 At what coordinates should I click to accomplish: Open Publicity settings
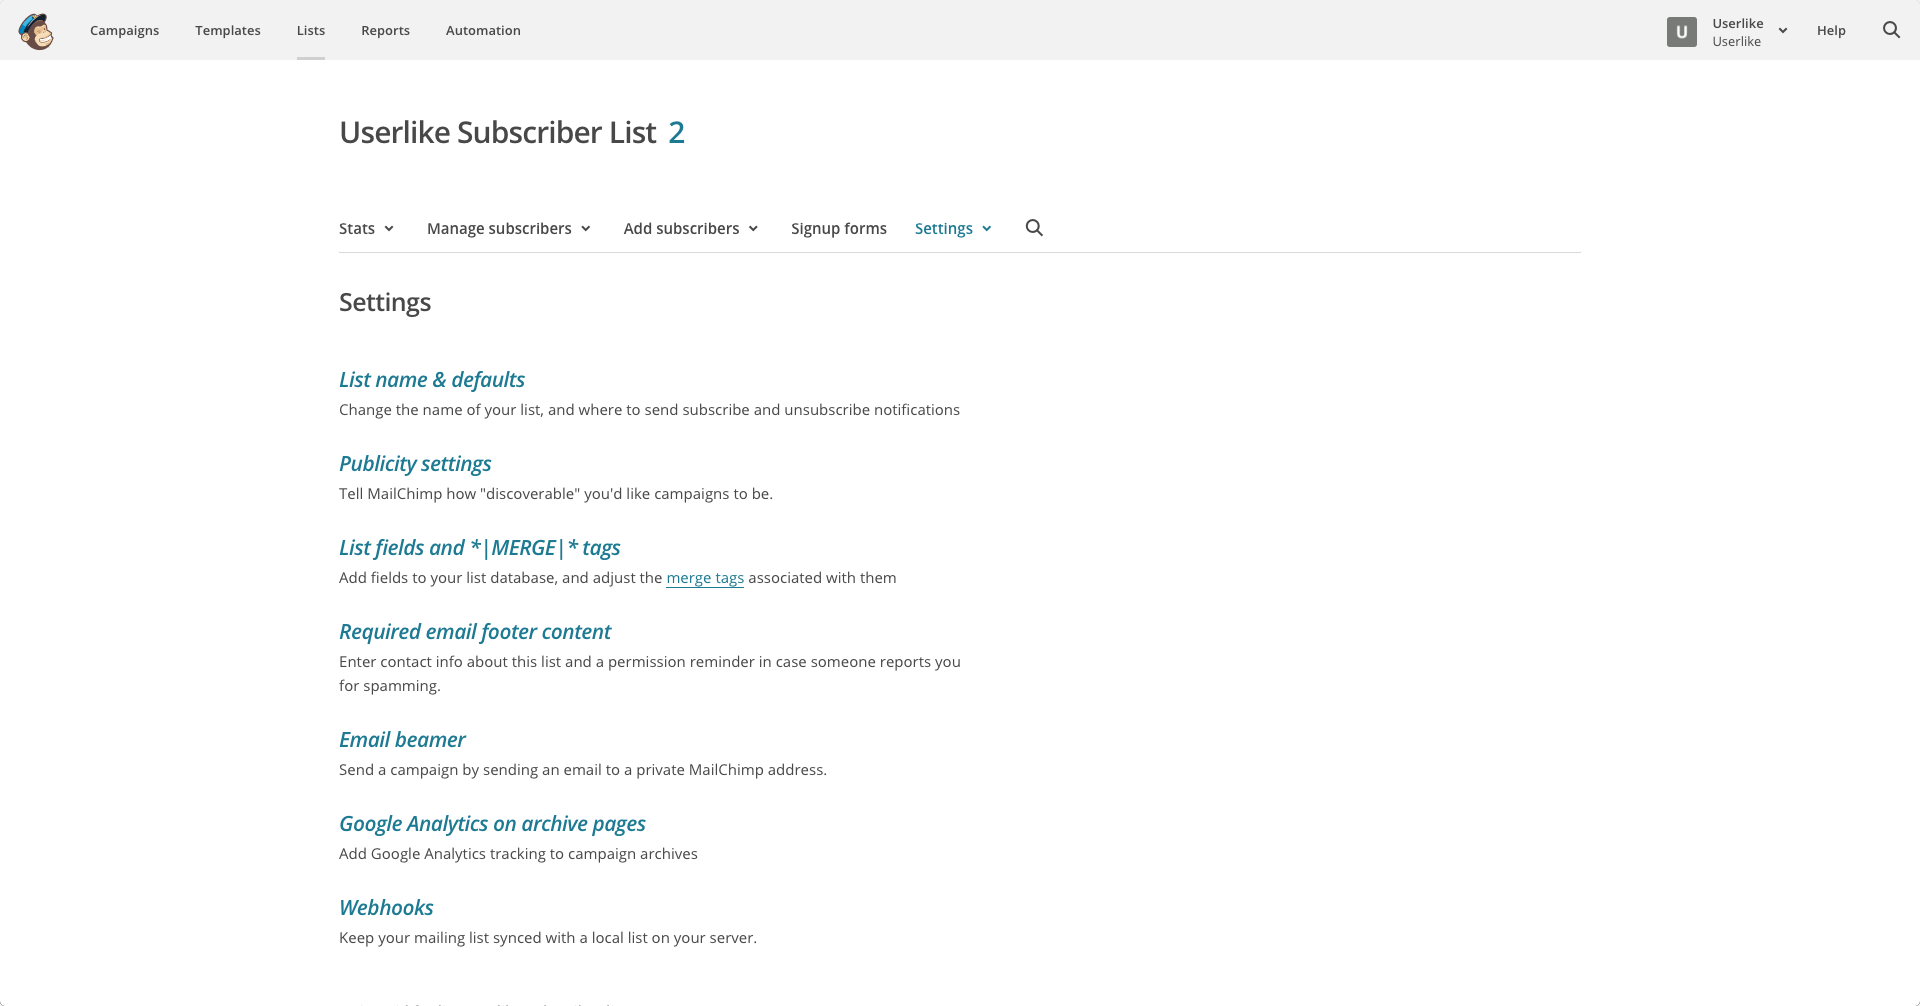point(415,464)
